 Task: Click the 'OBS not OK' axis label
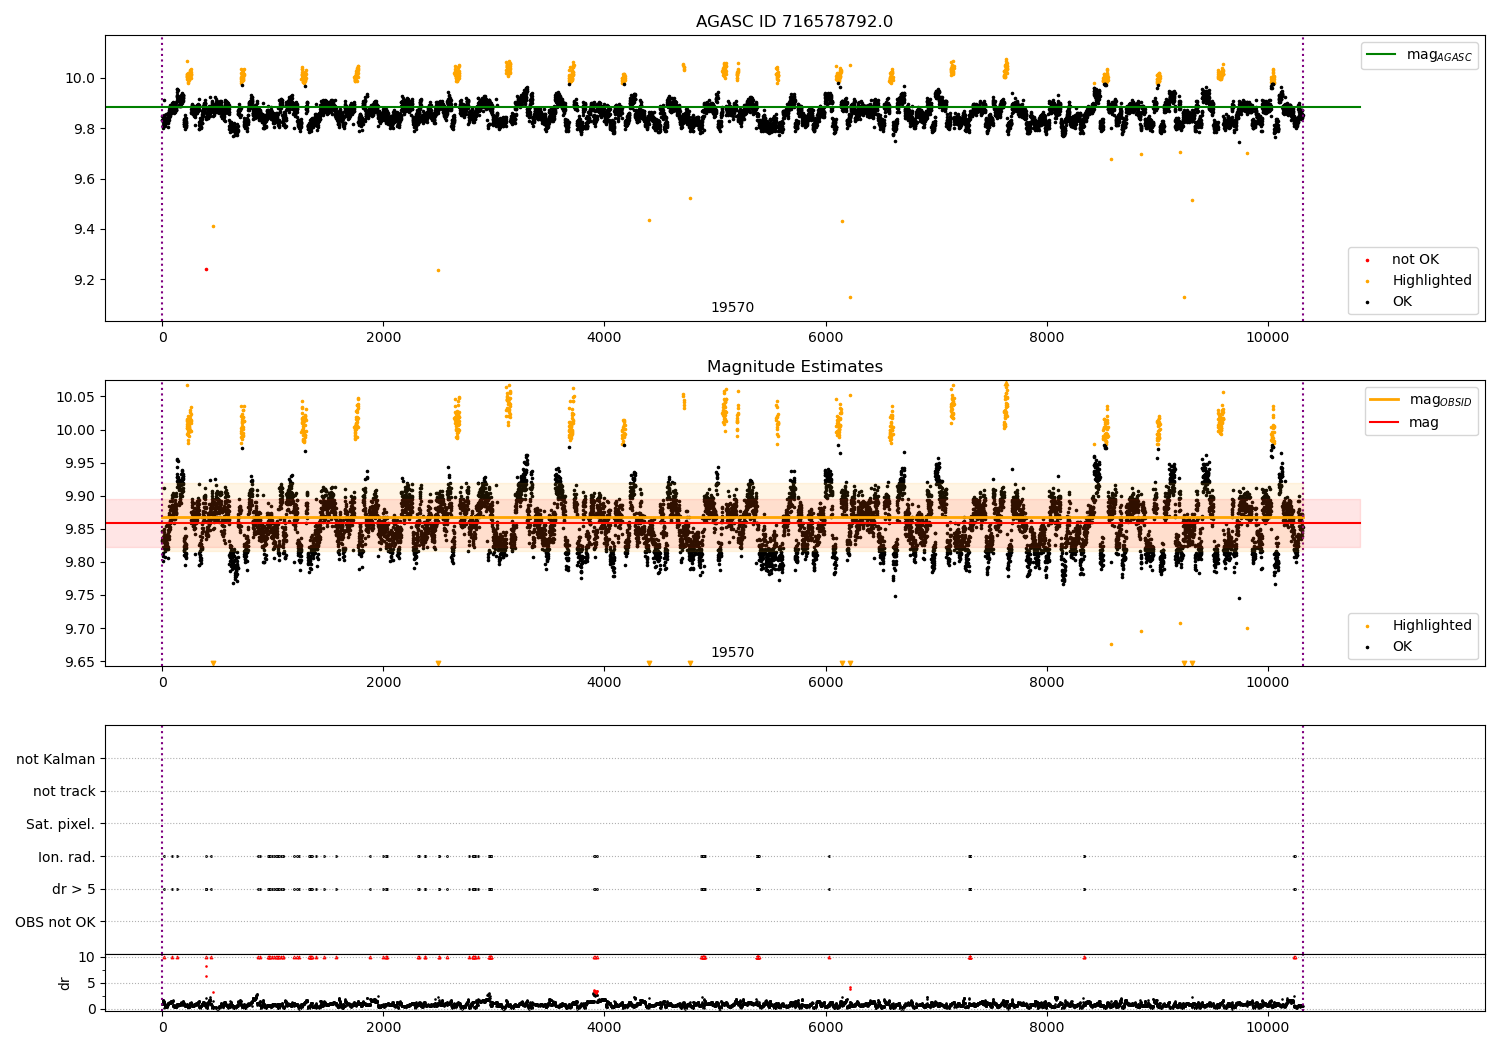tap(55, 922)
